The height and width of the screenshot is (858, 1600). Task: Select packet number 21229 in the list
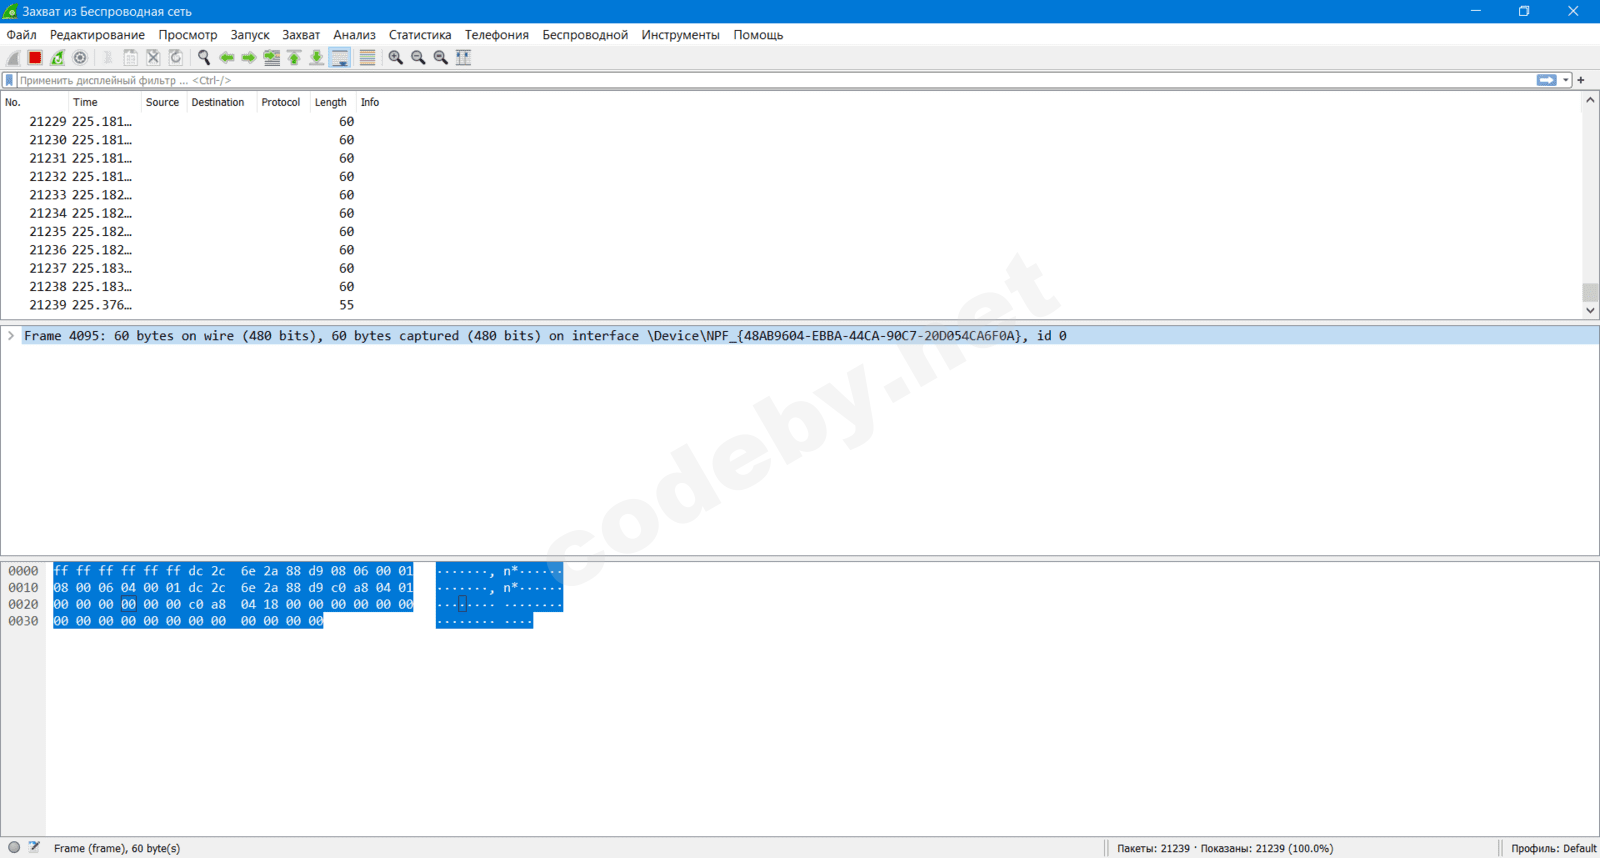[x=790, y=122]
